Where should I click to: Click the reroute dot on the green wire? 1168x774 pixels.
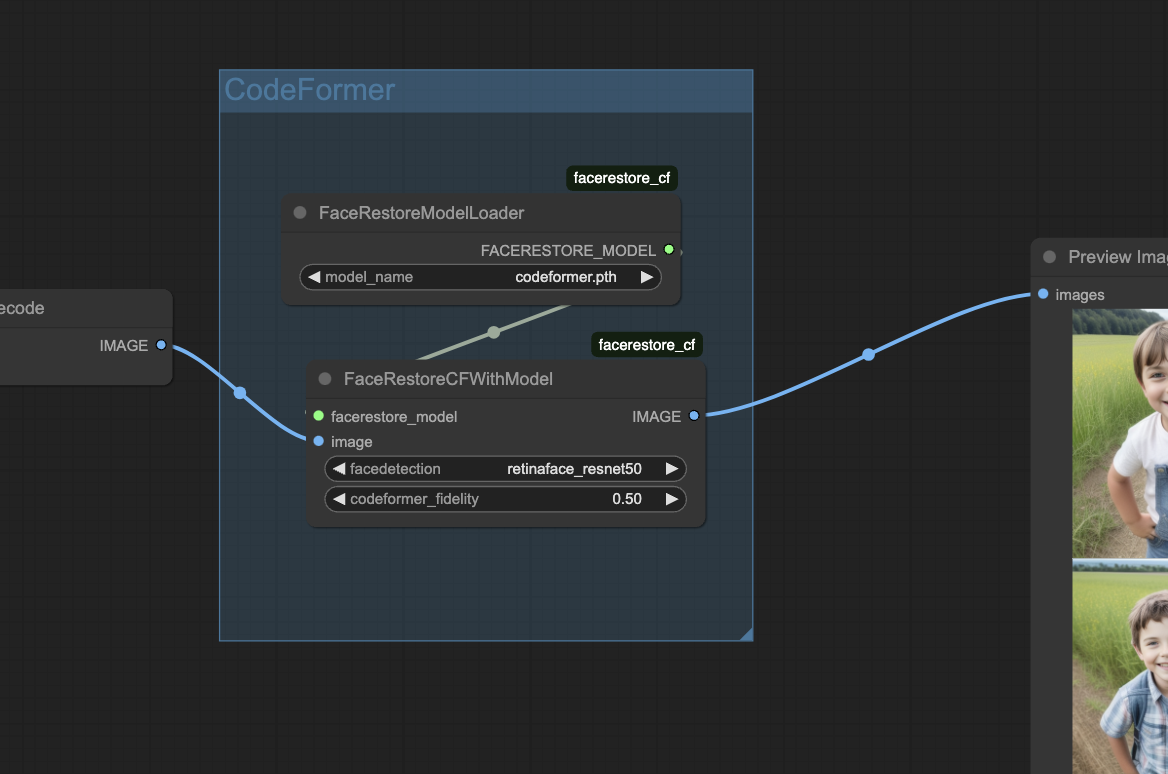(494, 331)
